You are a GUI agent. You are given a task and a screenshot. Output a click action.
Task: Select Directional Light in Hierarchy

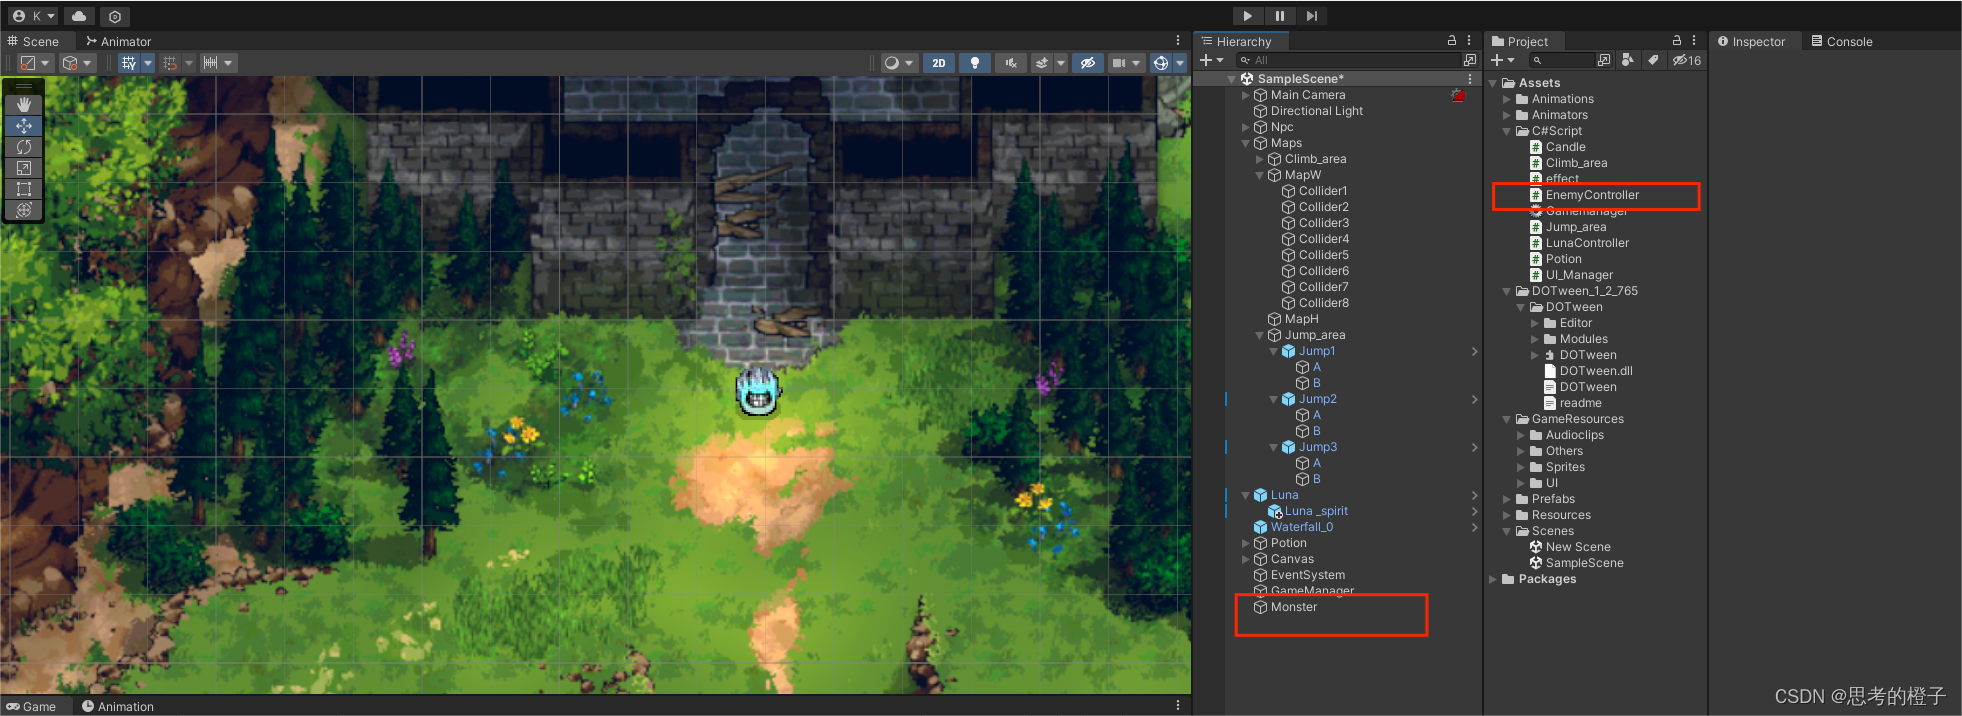click(1316, 111)
